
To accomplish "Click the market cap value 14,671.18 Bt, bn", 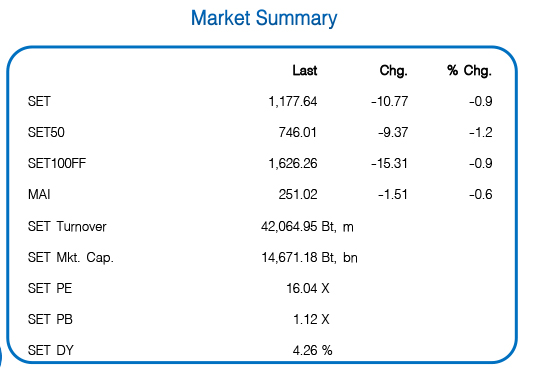I will [309, 258].
